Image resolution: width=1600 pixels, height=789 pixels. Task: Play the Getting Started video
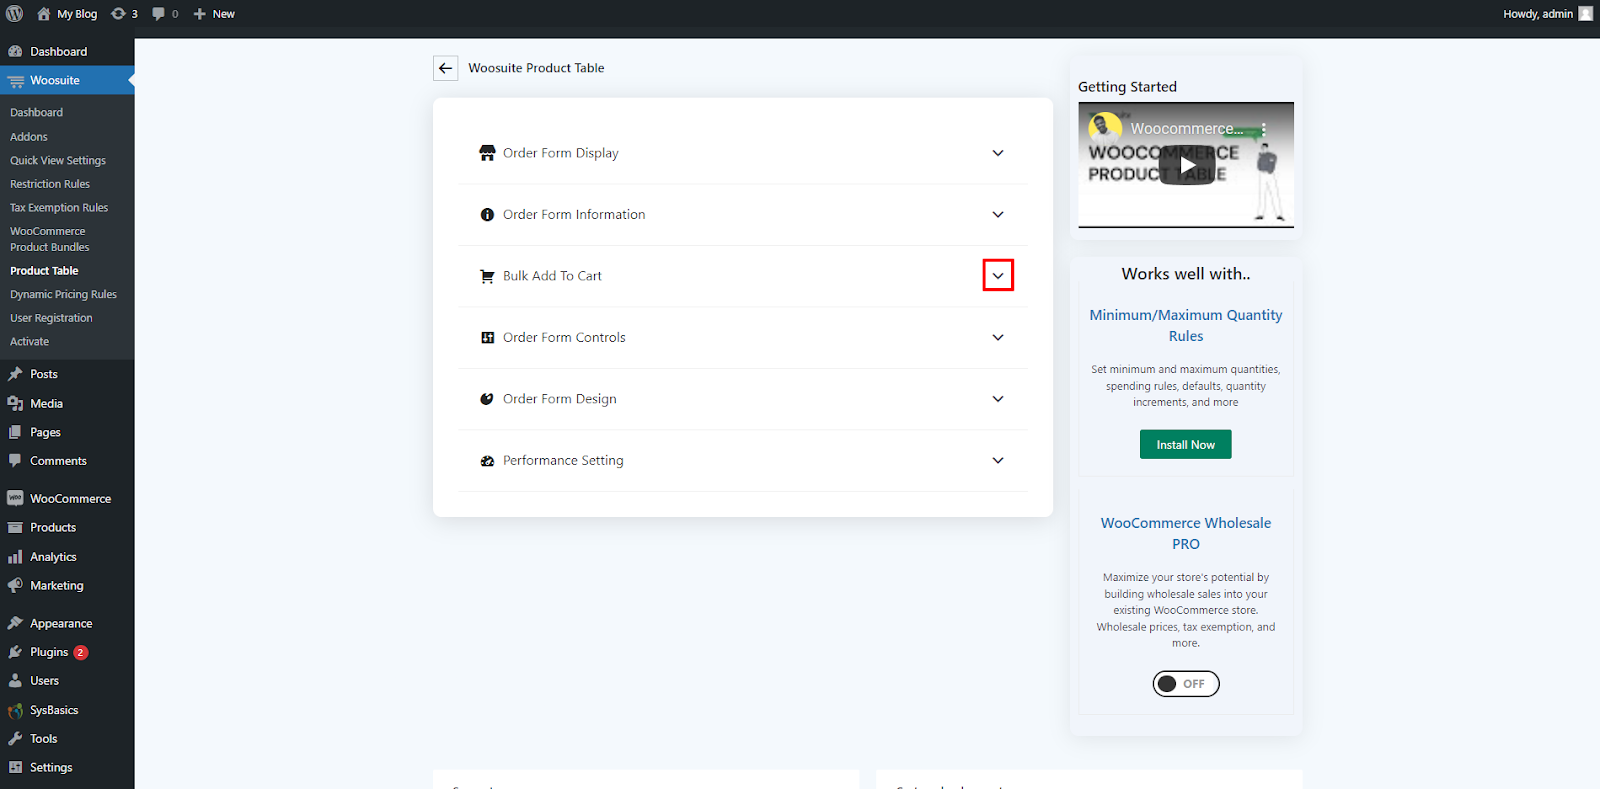pyautogui.click(x=1186, y=165)
